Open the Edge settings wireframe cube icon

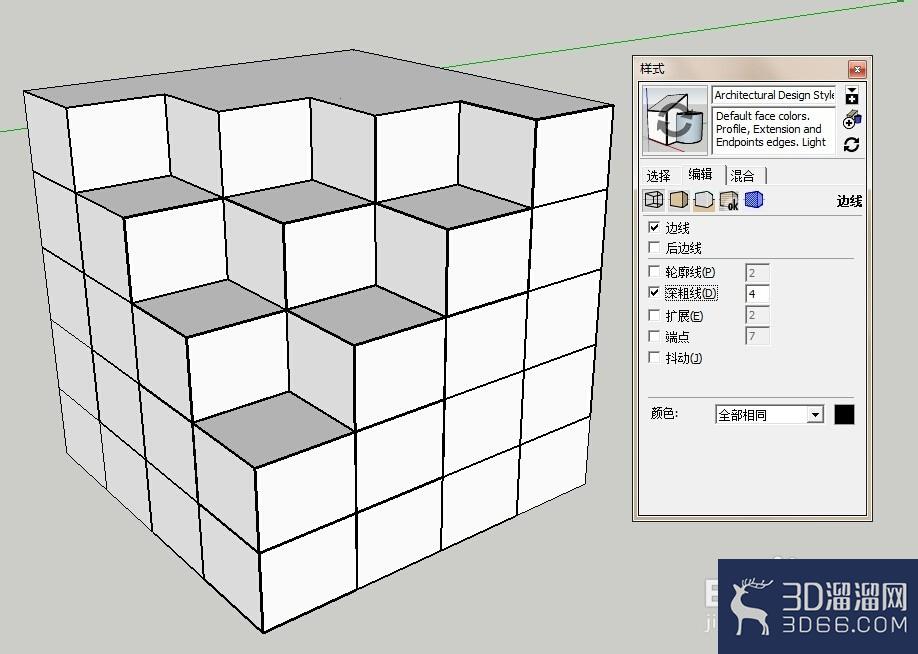[x=653, y=200]
